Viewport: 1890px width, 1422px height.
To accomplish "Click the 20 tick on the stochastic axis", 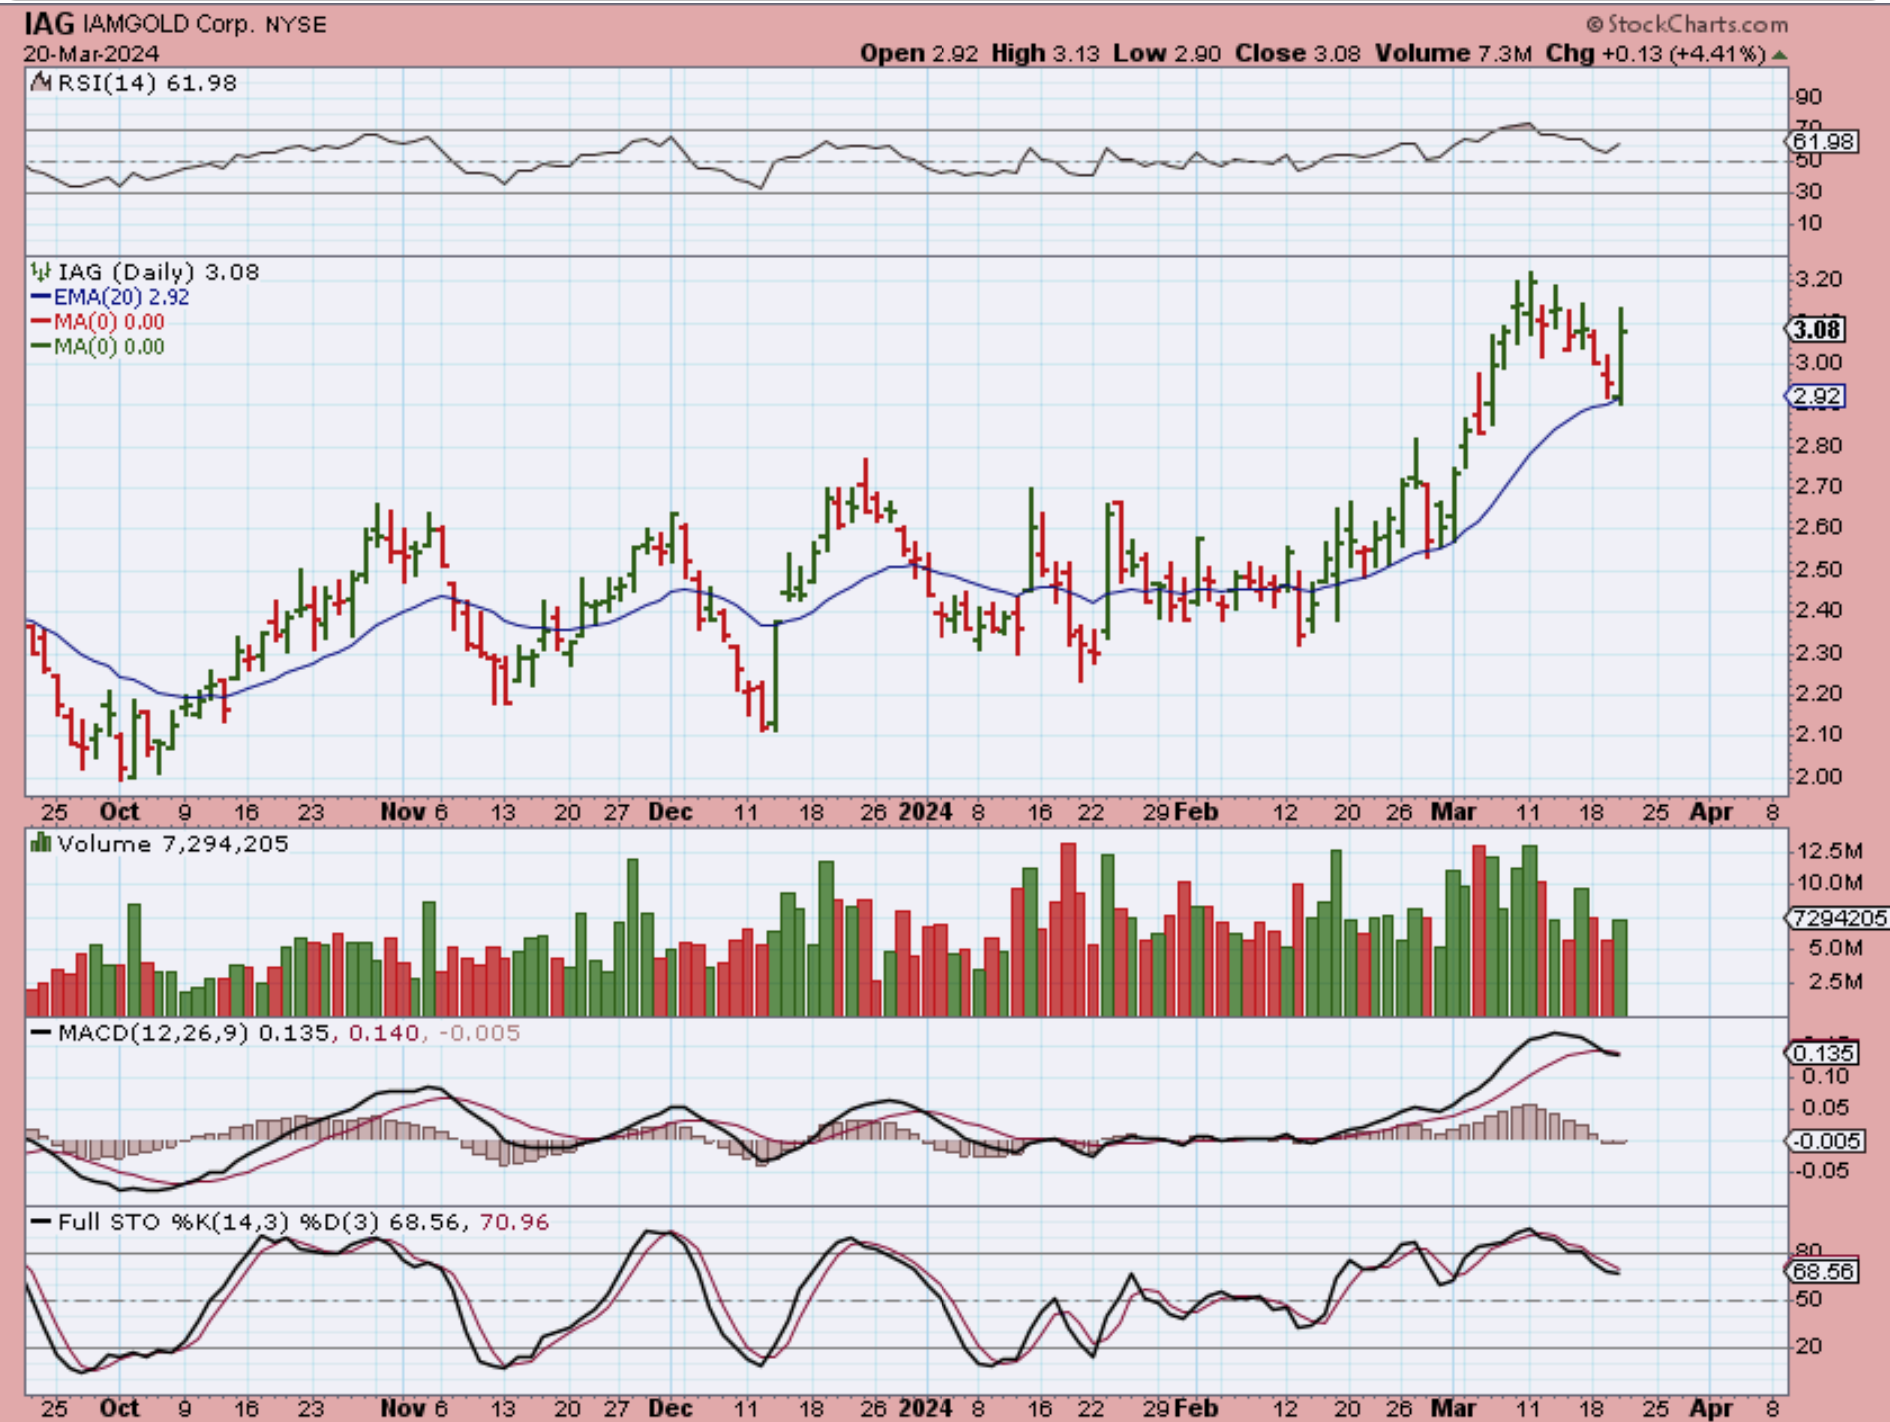I will (x=1809, y=1346).
